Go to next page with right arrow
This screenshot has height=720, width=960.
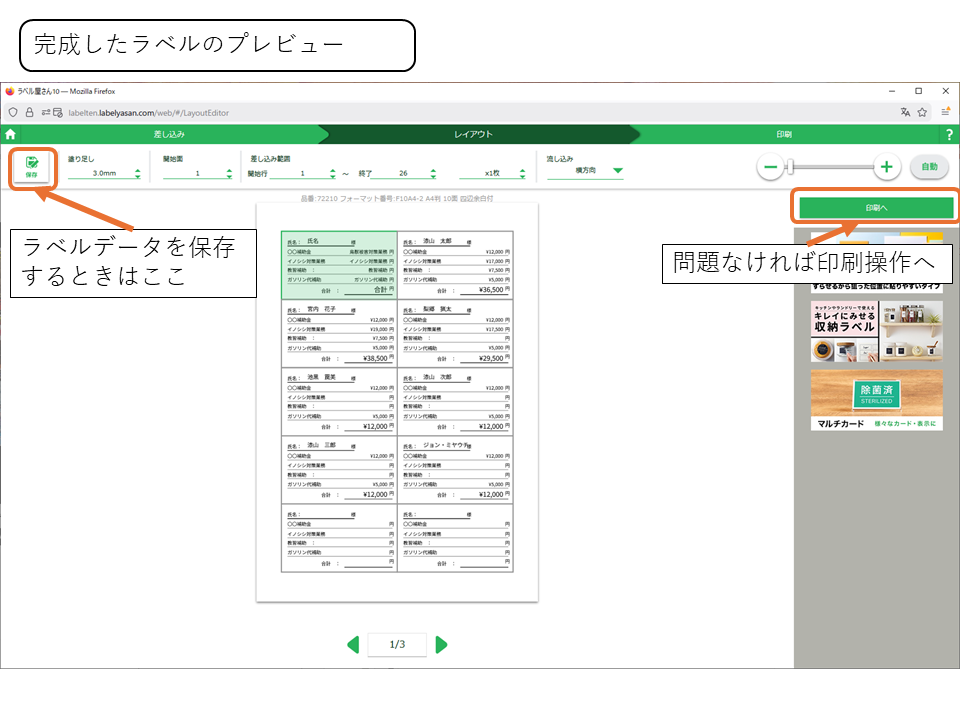click(x=442, y=645)
